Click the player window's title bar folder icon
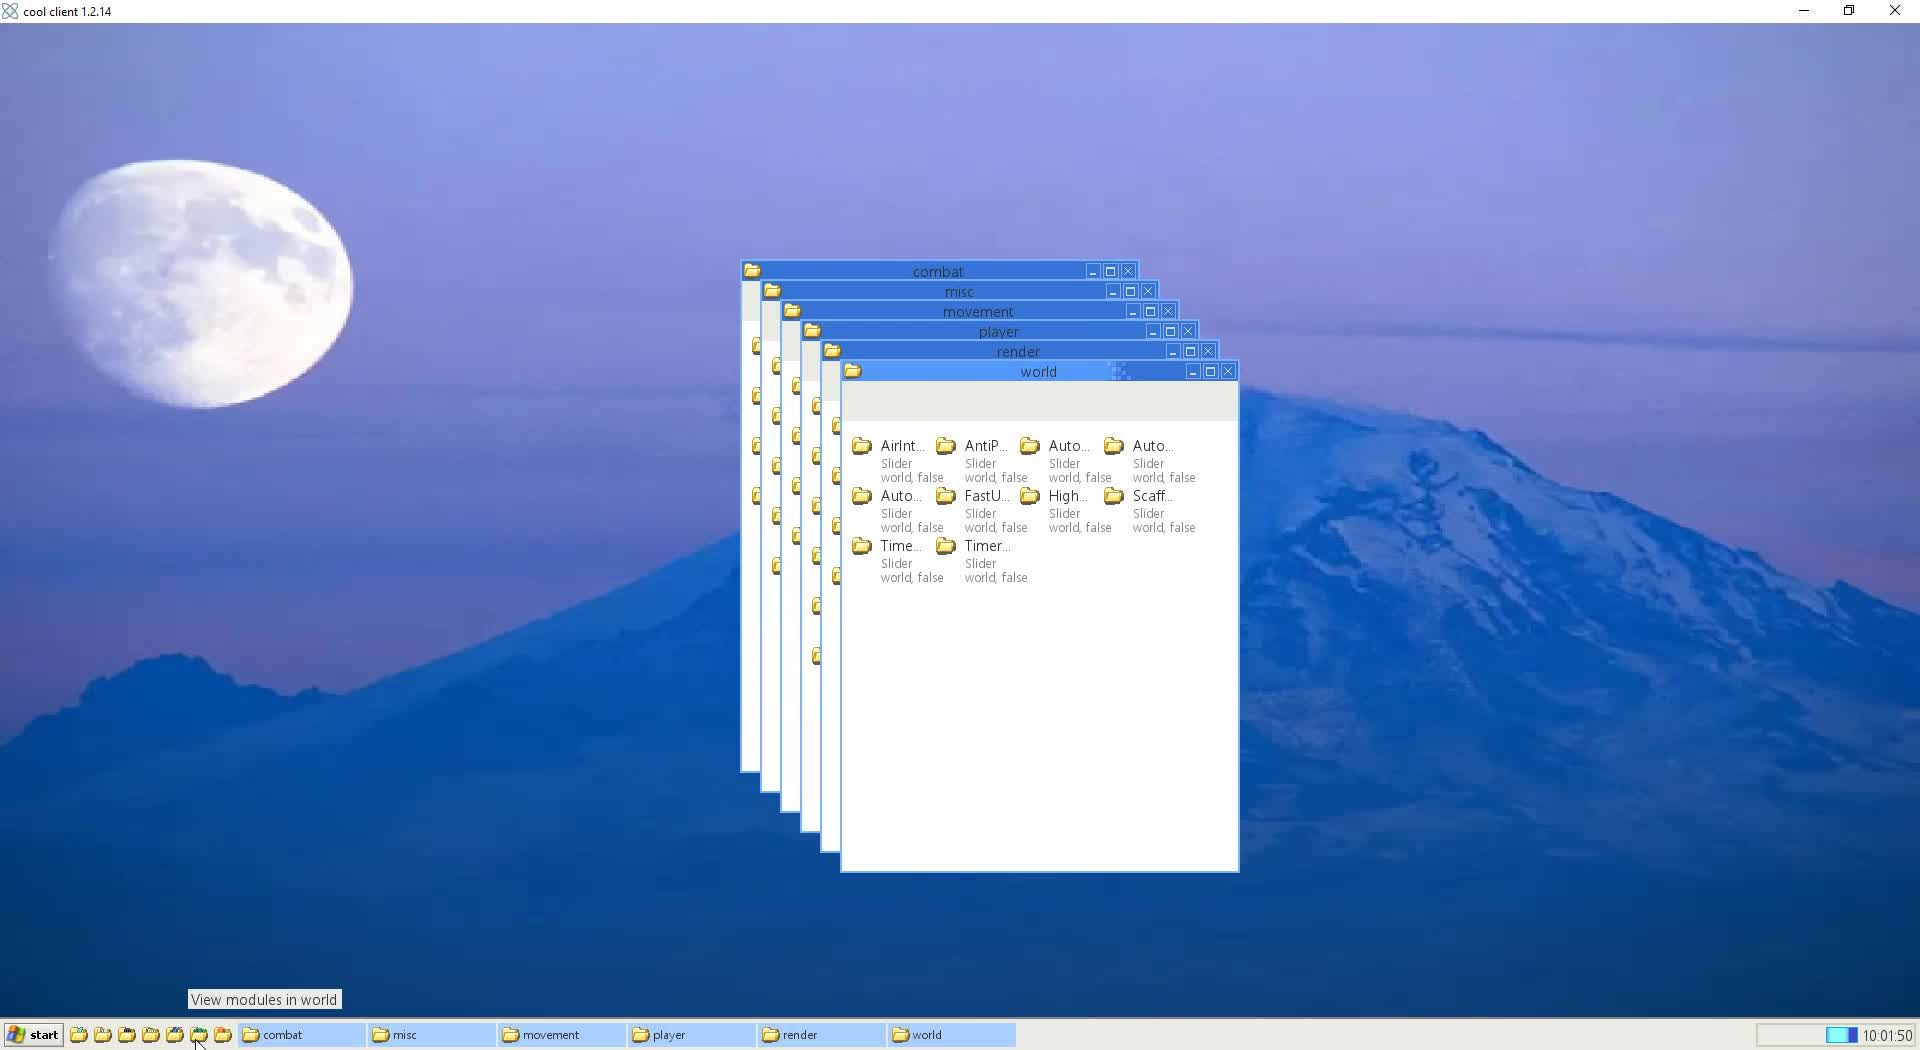This screenshot has width=1920, height=1050. (812, 331)
